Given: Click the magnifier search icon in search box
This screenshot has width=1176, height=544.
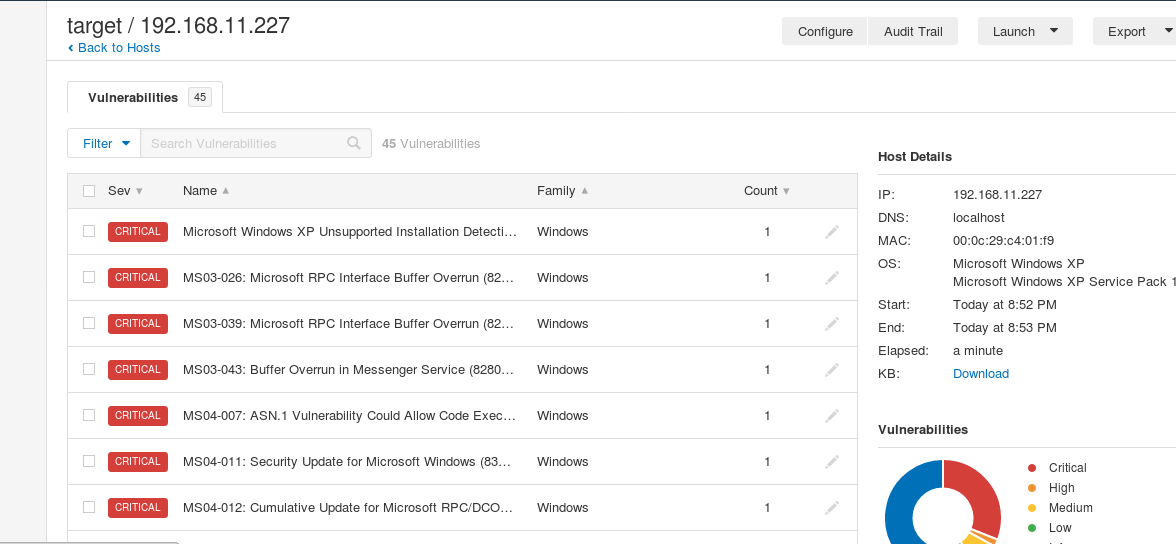Looking at the screenshot, I should pyautogui.click(x=354, y=143).
